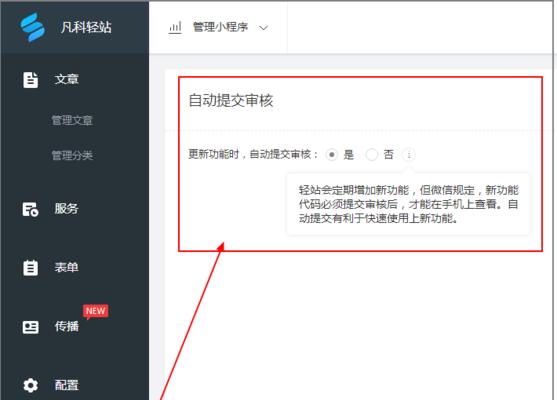Viewport: 557px width, 400px height.
Task: Click the 表单 clipboard icon
Action: click(x=30, y=268)
